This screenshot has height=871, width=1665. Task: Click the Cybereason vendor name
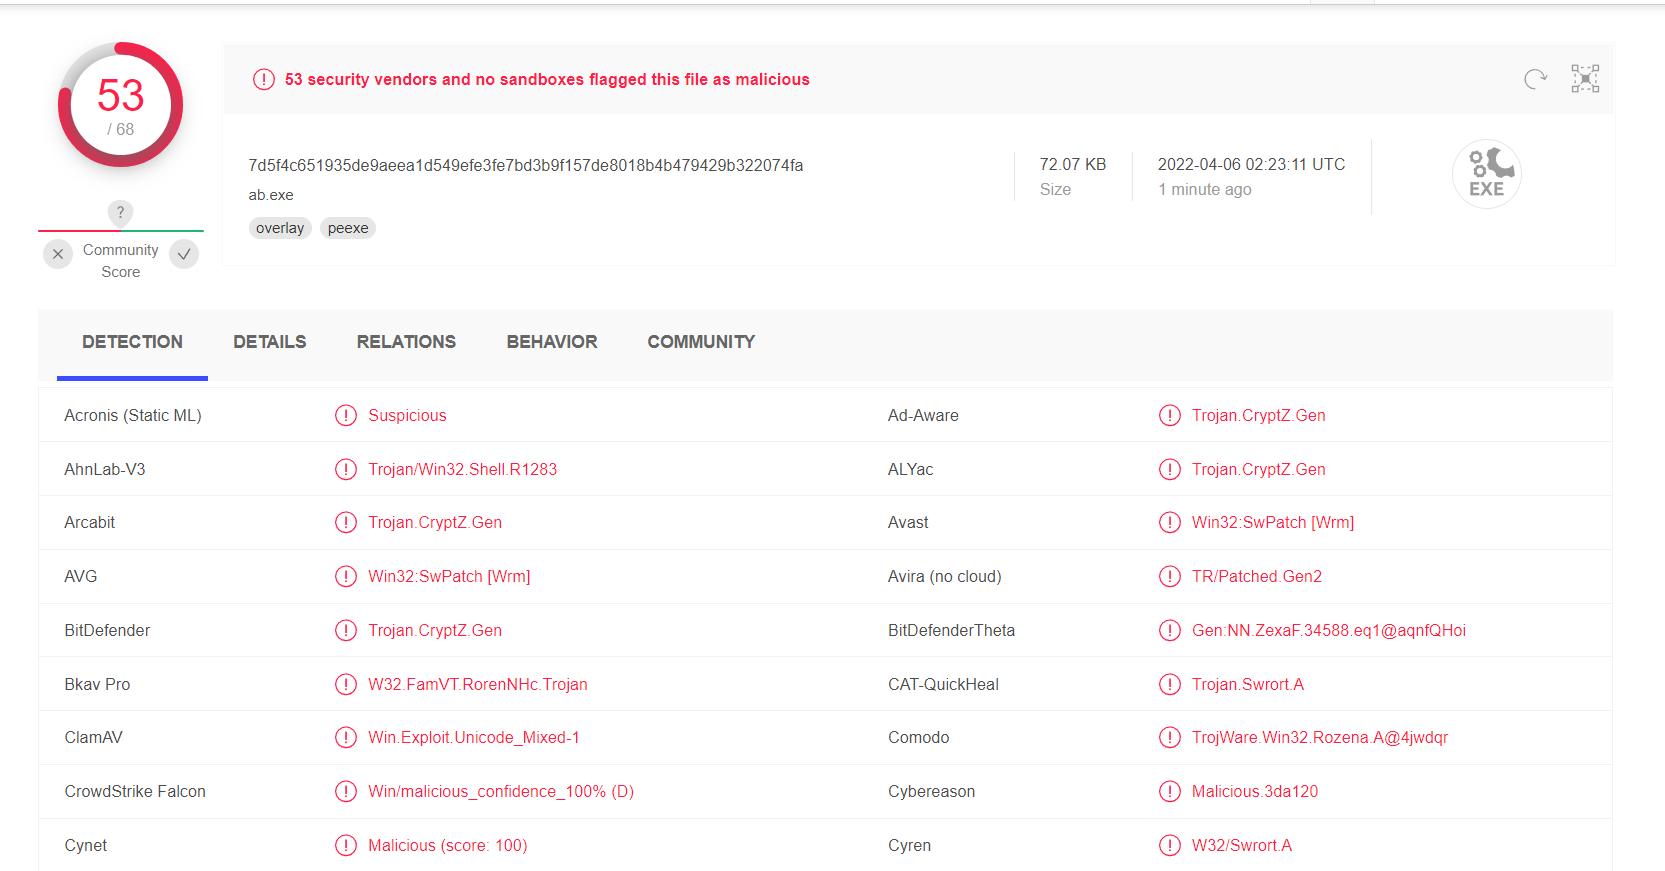click(x=932, y=791)
